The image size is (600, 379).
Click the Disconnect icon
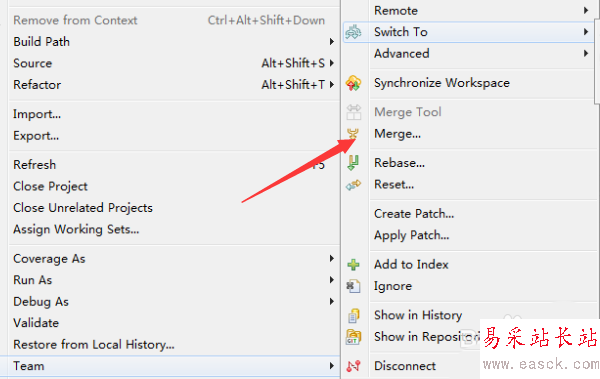click(x=353, y=366)
